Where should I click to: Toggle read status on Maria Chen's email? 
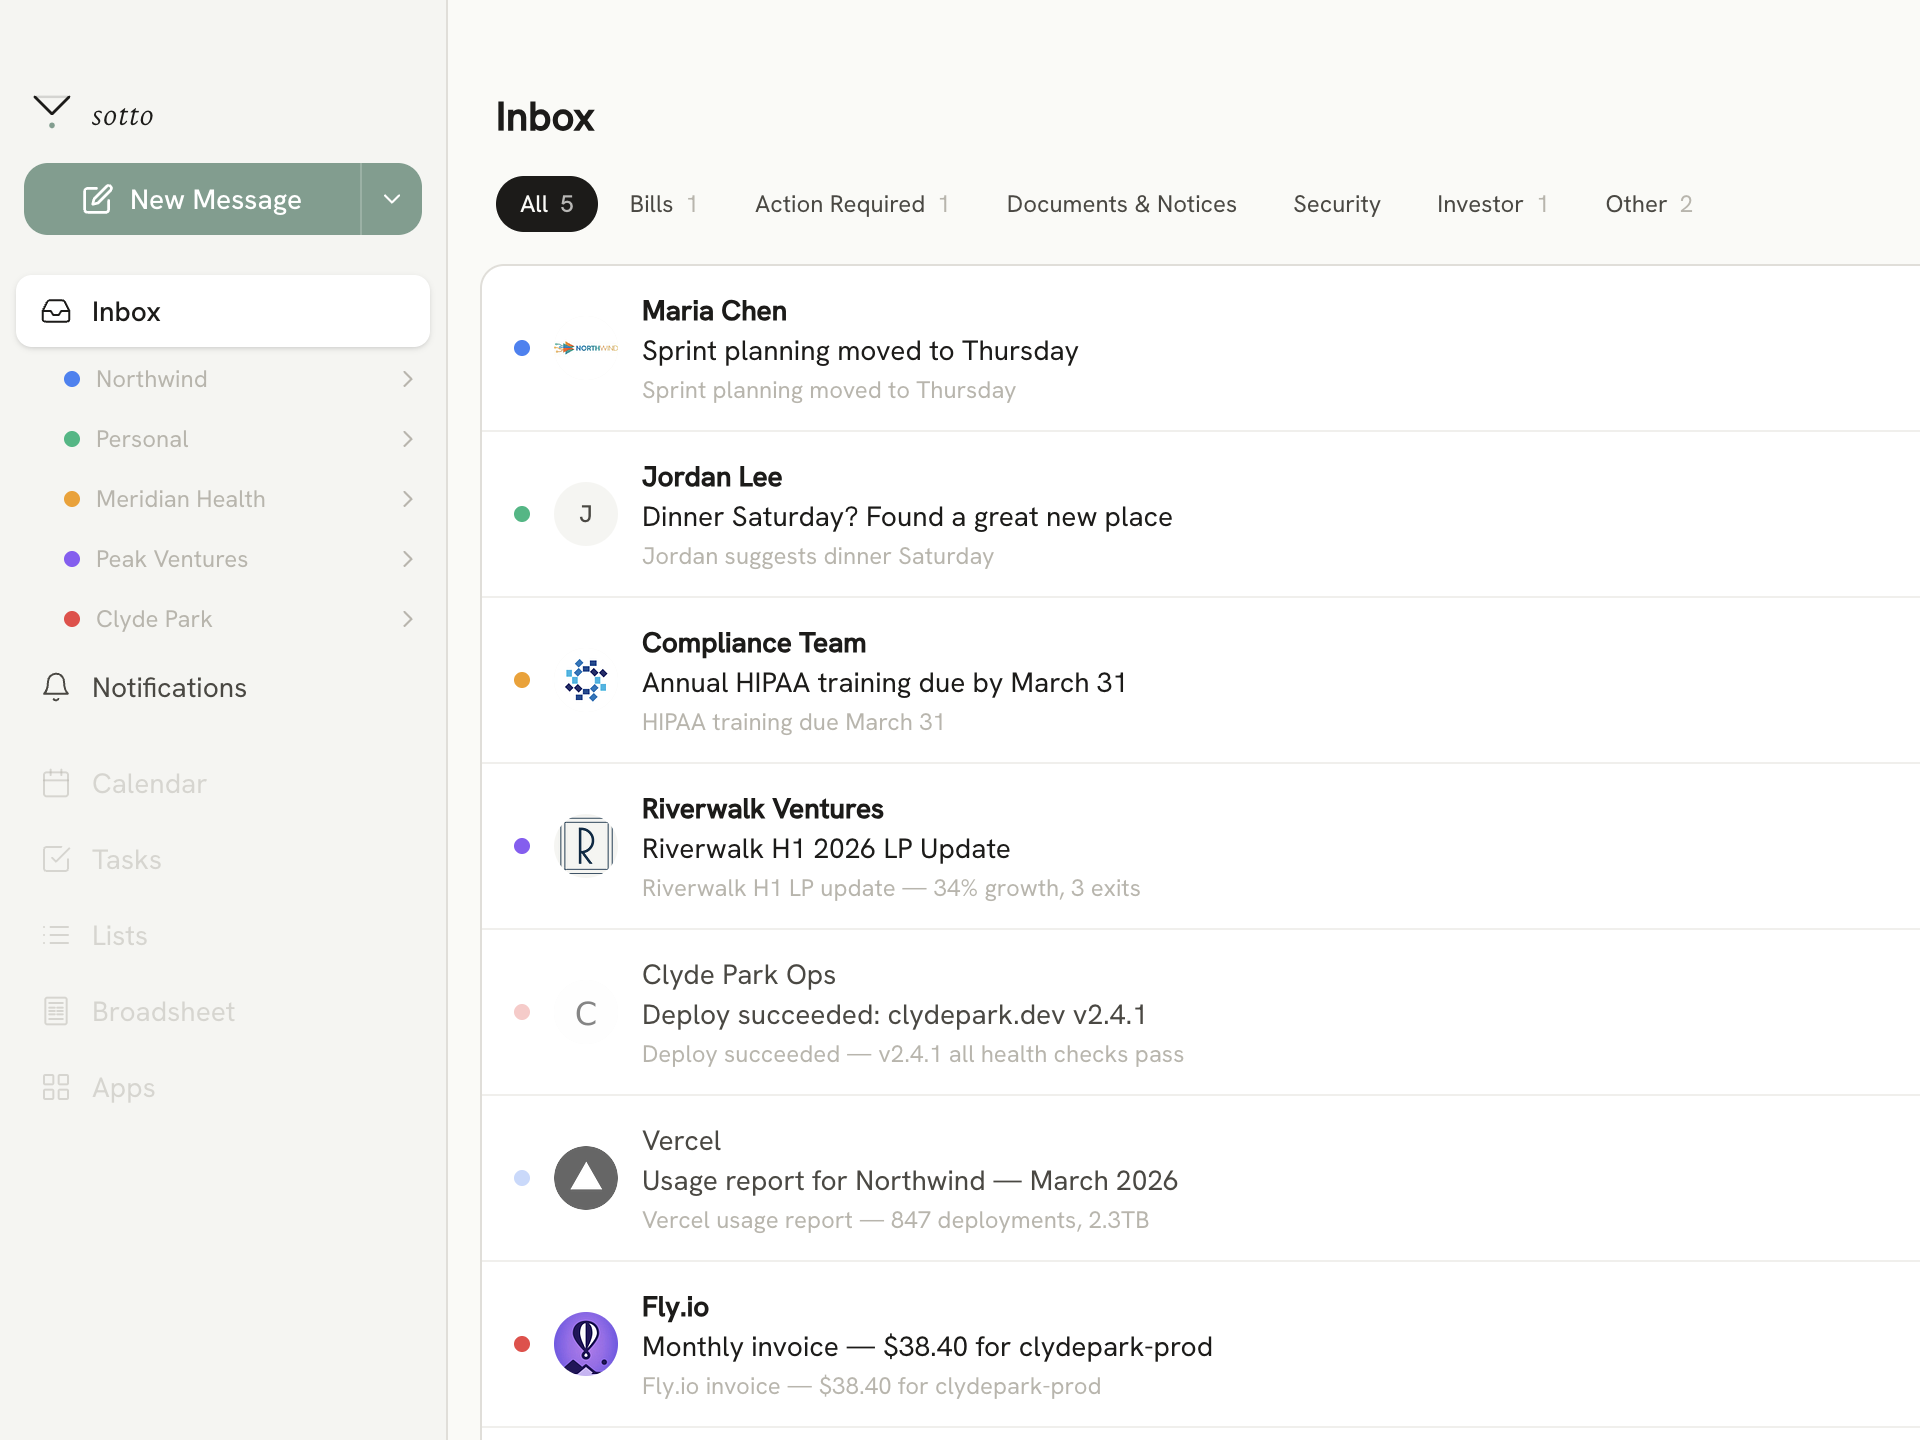[x=521, y=348]
